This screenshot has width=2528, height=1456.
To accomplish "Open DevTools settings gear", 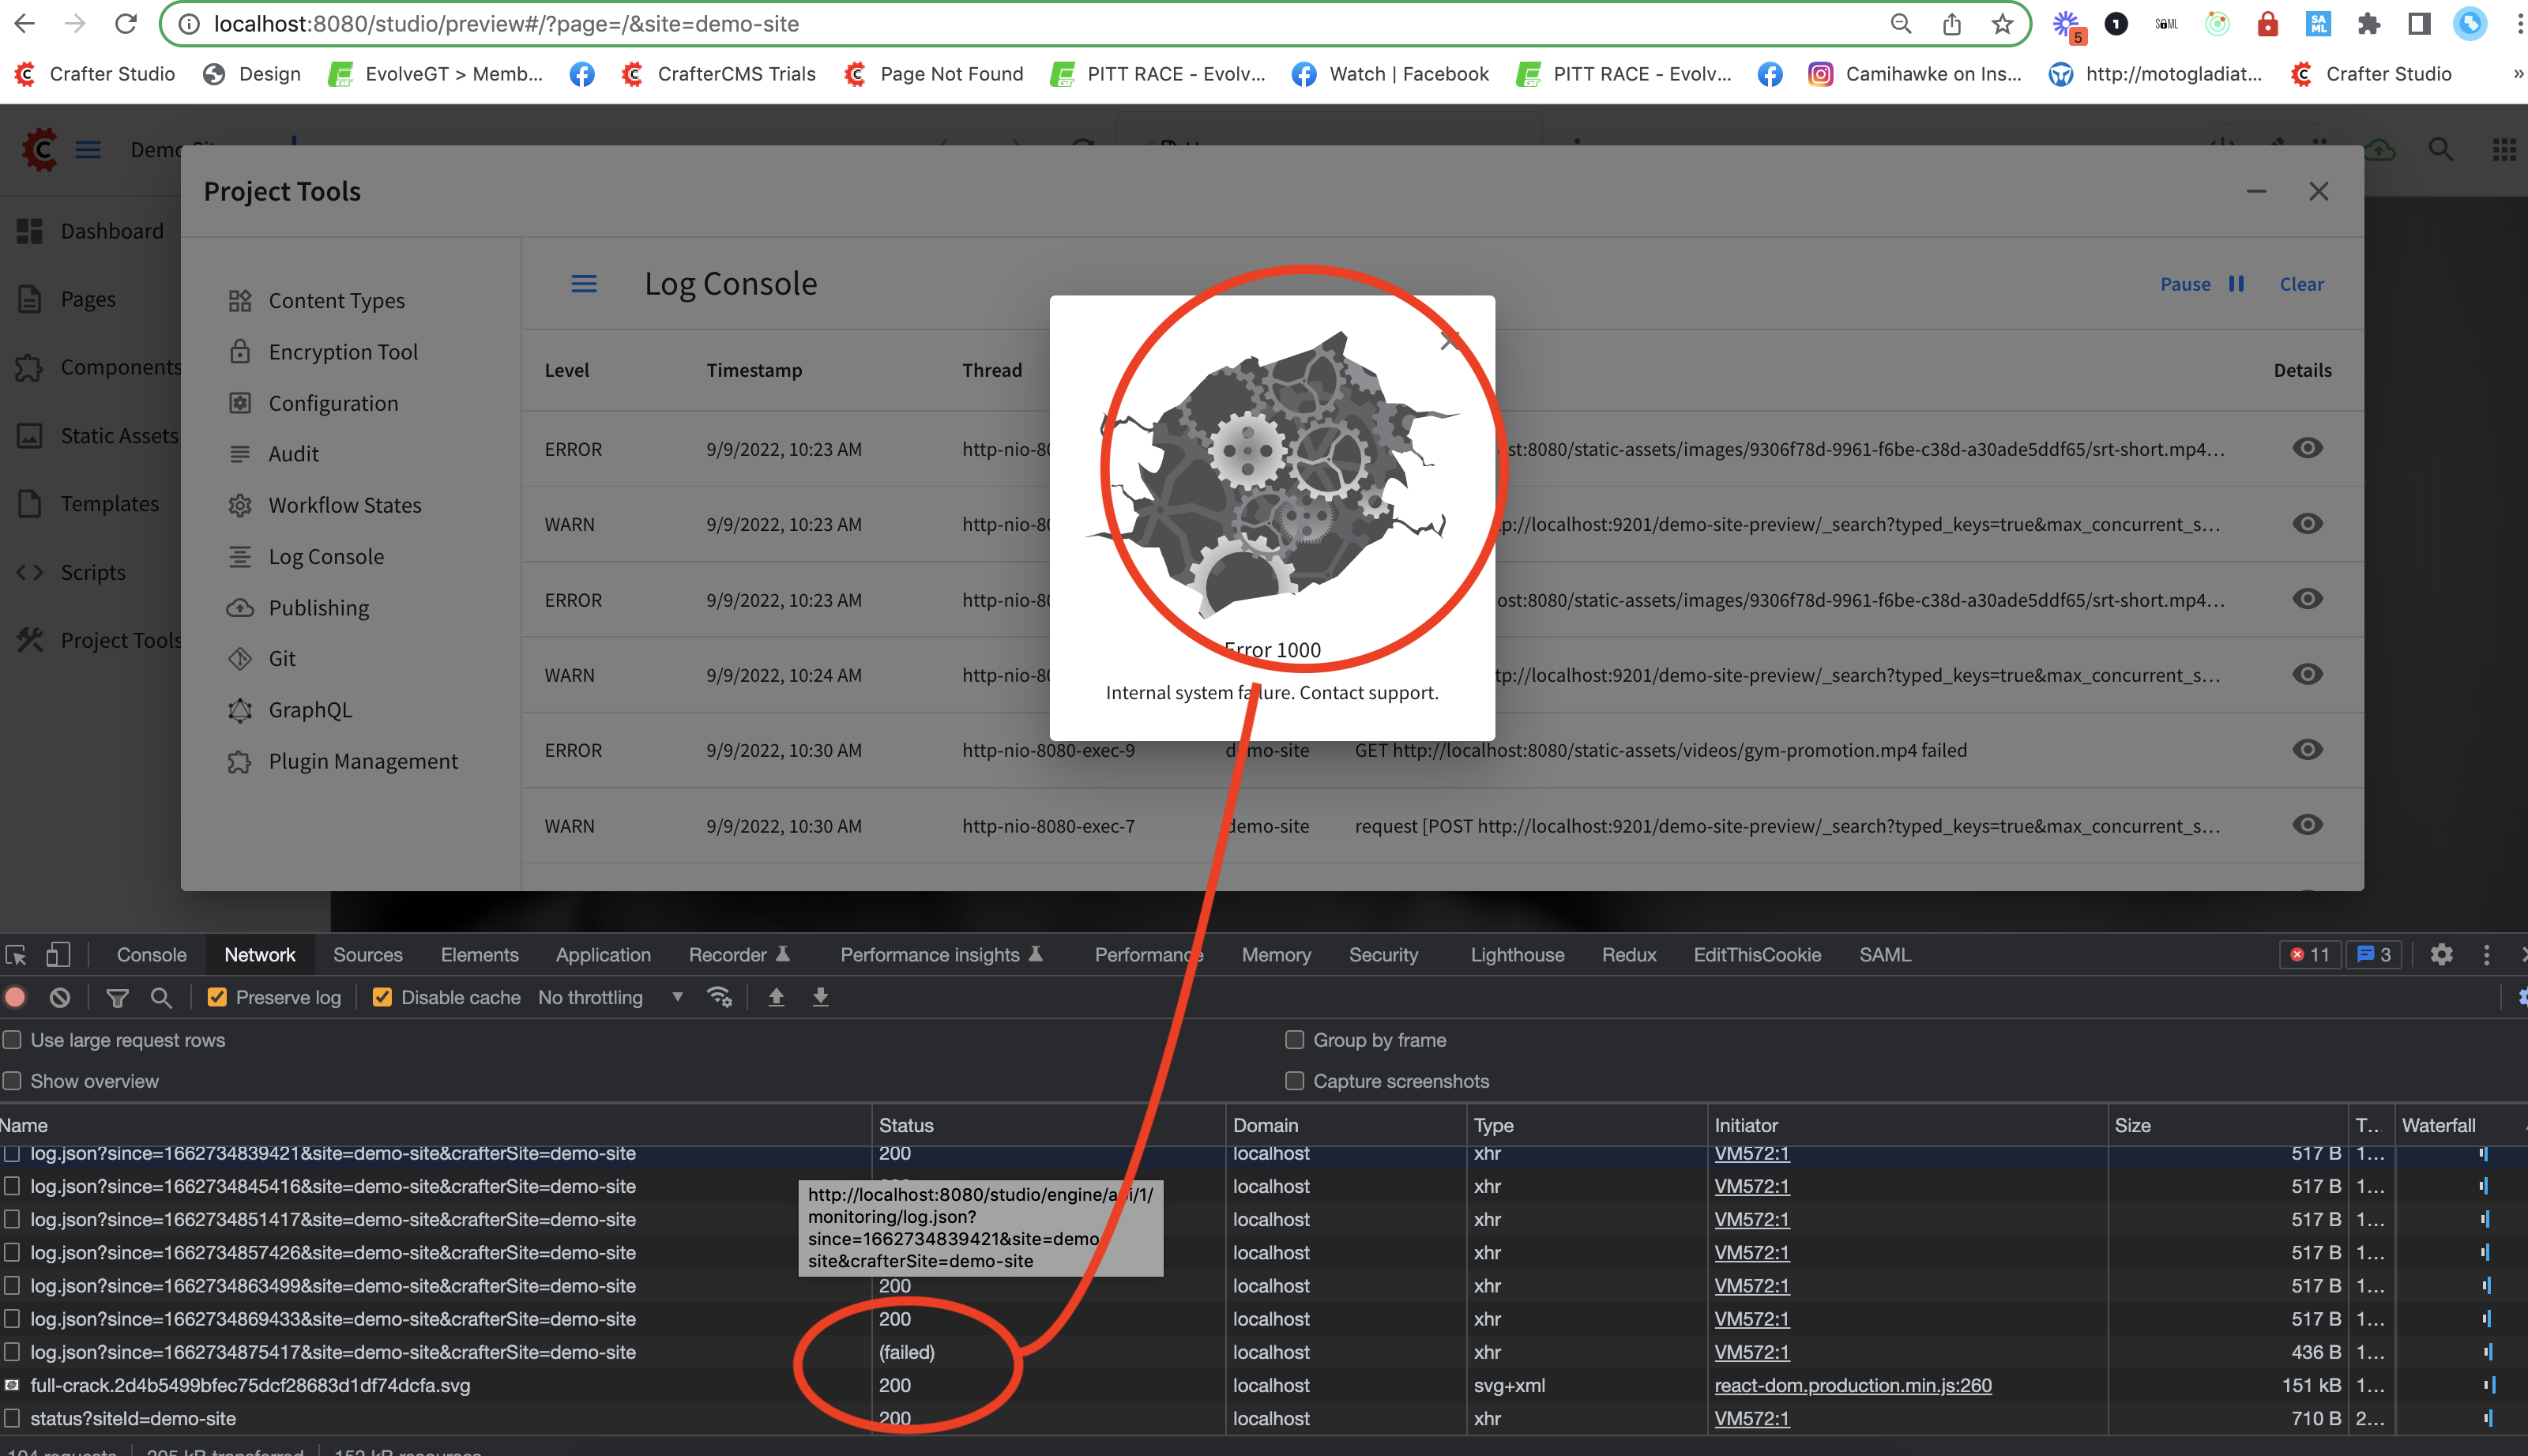I will coord(2441,954).
